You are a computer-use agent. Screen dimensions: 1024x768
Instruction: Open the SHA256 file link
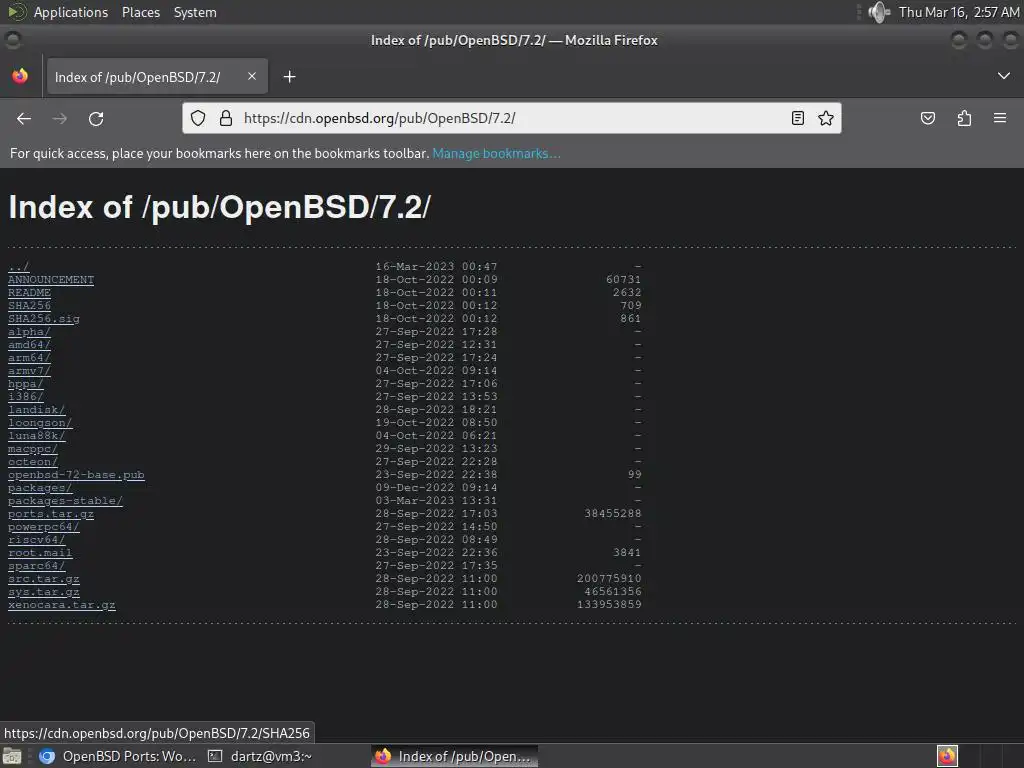(29, 306)
